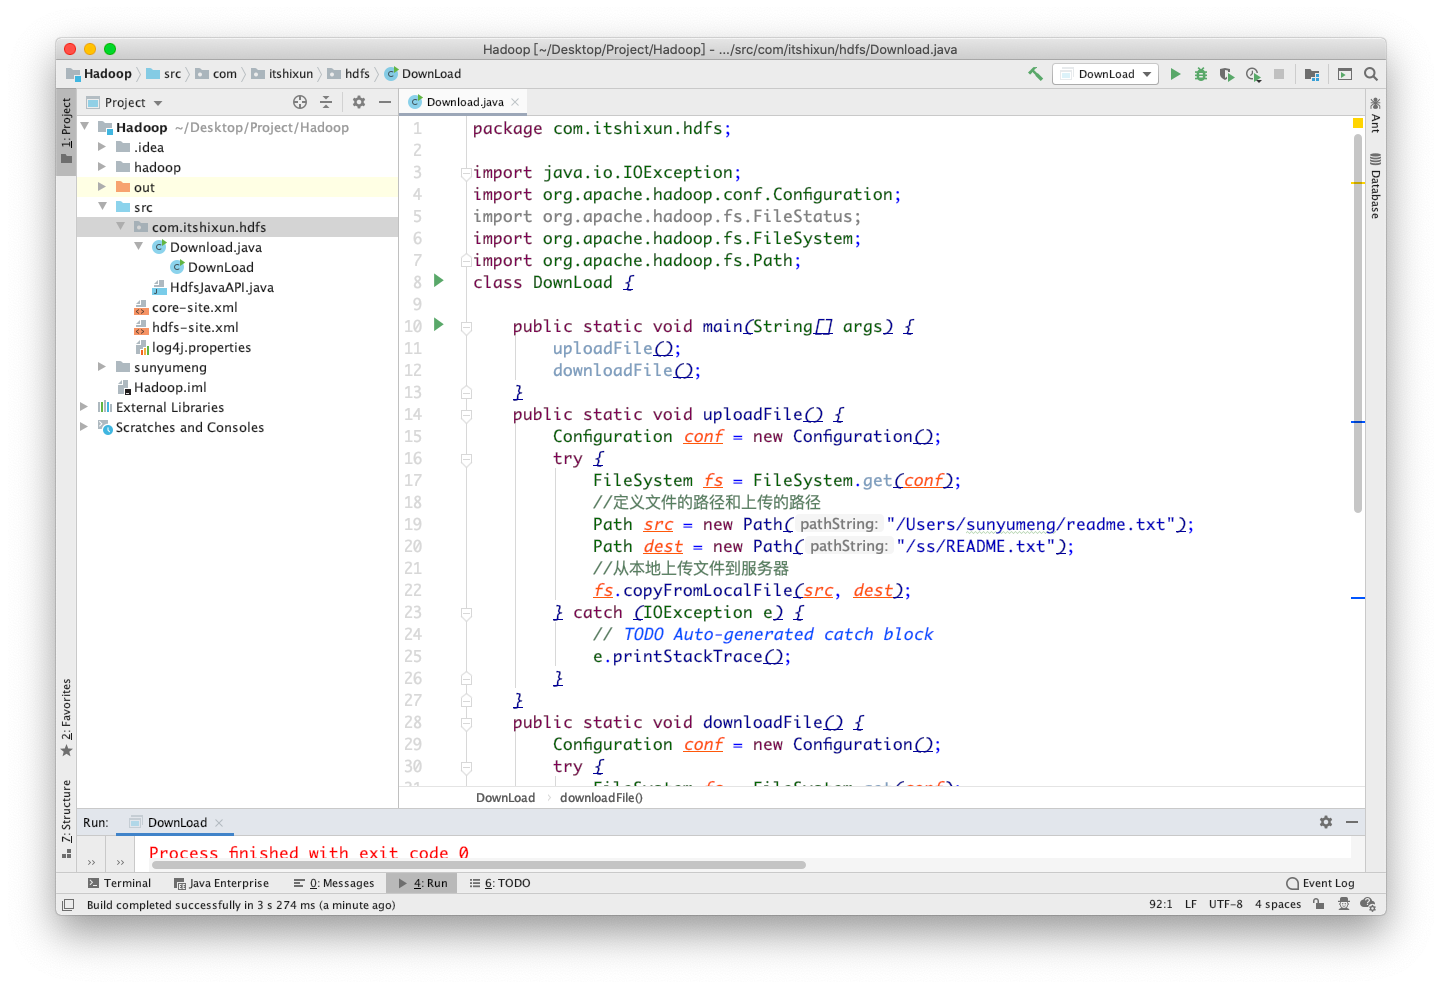Toggle the 2: Favorites side panel button
1442x989 pixels.
click(66, 717)
